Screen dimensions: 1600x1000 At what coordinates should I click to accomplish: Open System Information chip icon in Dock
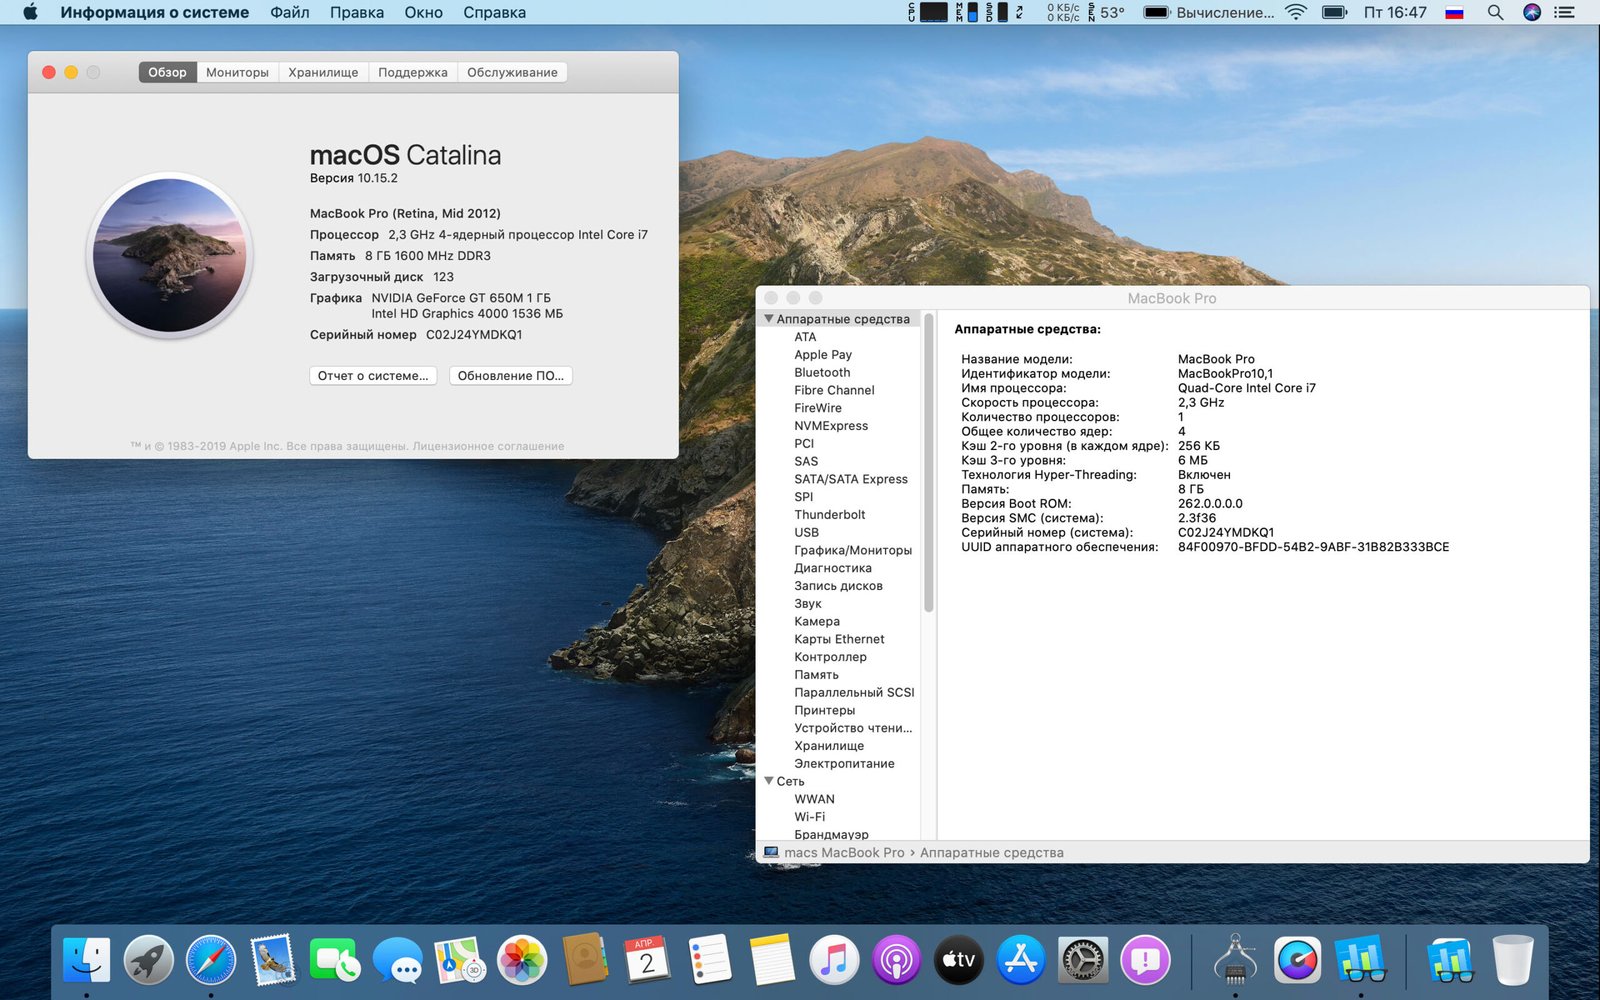(1236, 960)
